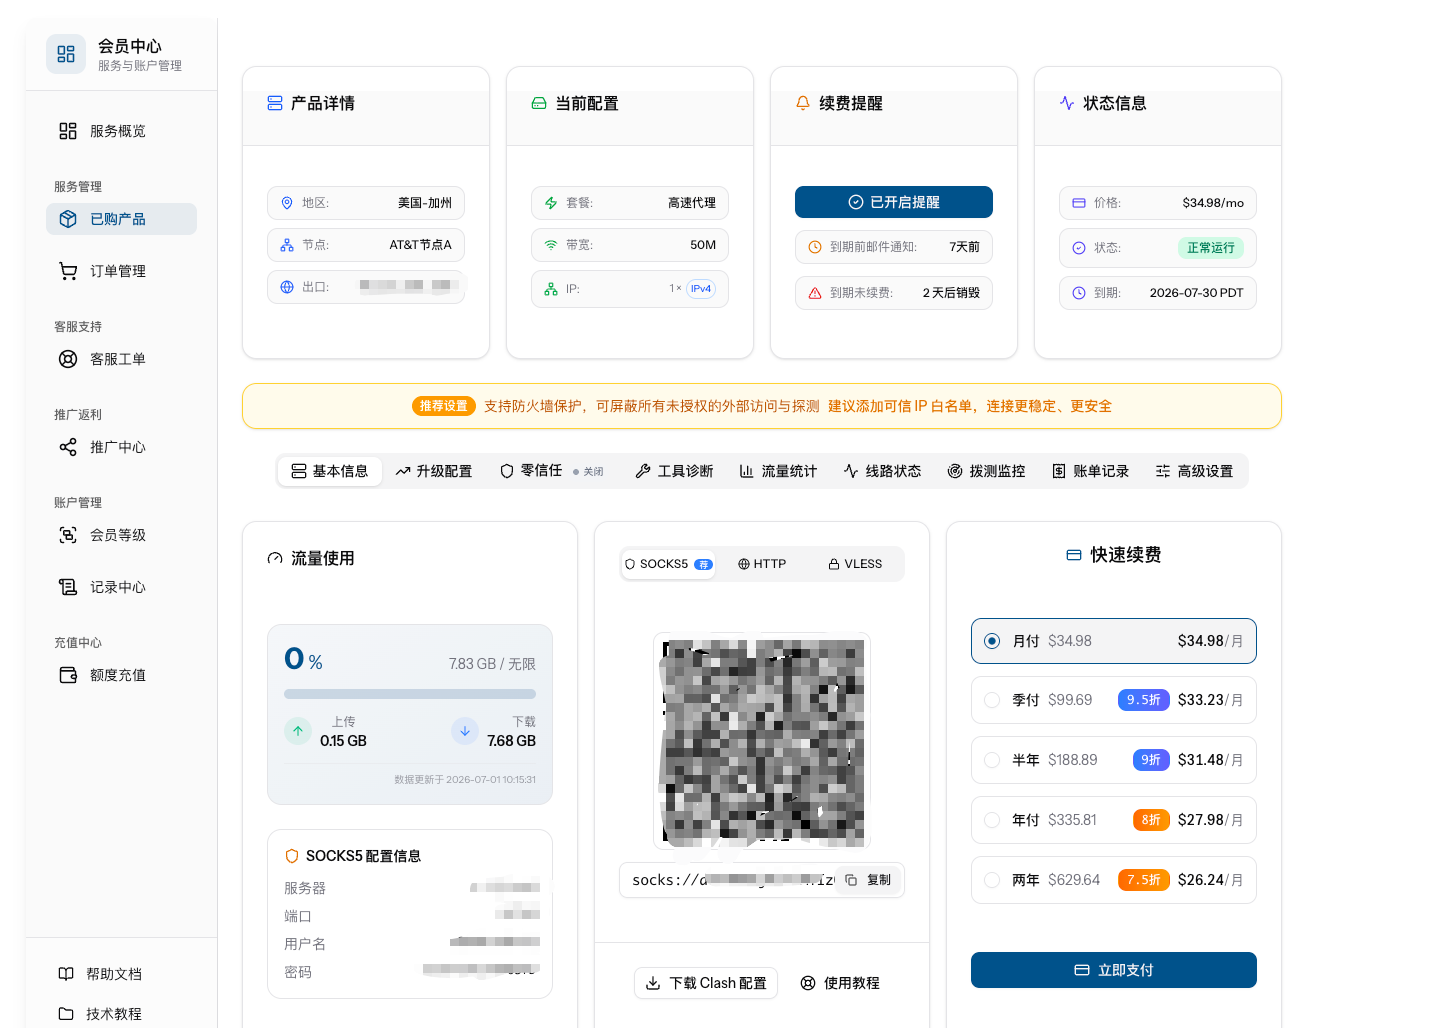Open the 零信任 tab
Viewport: 1450px width, 1028px height.
(552, 471)
